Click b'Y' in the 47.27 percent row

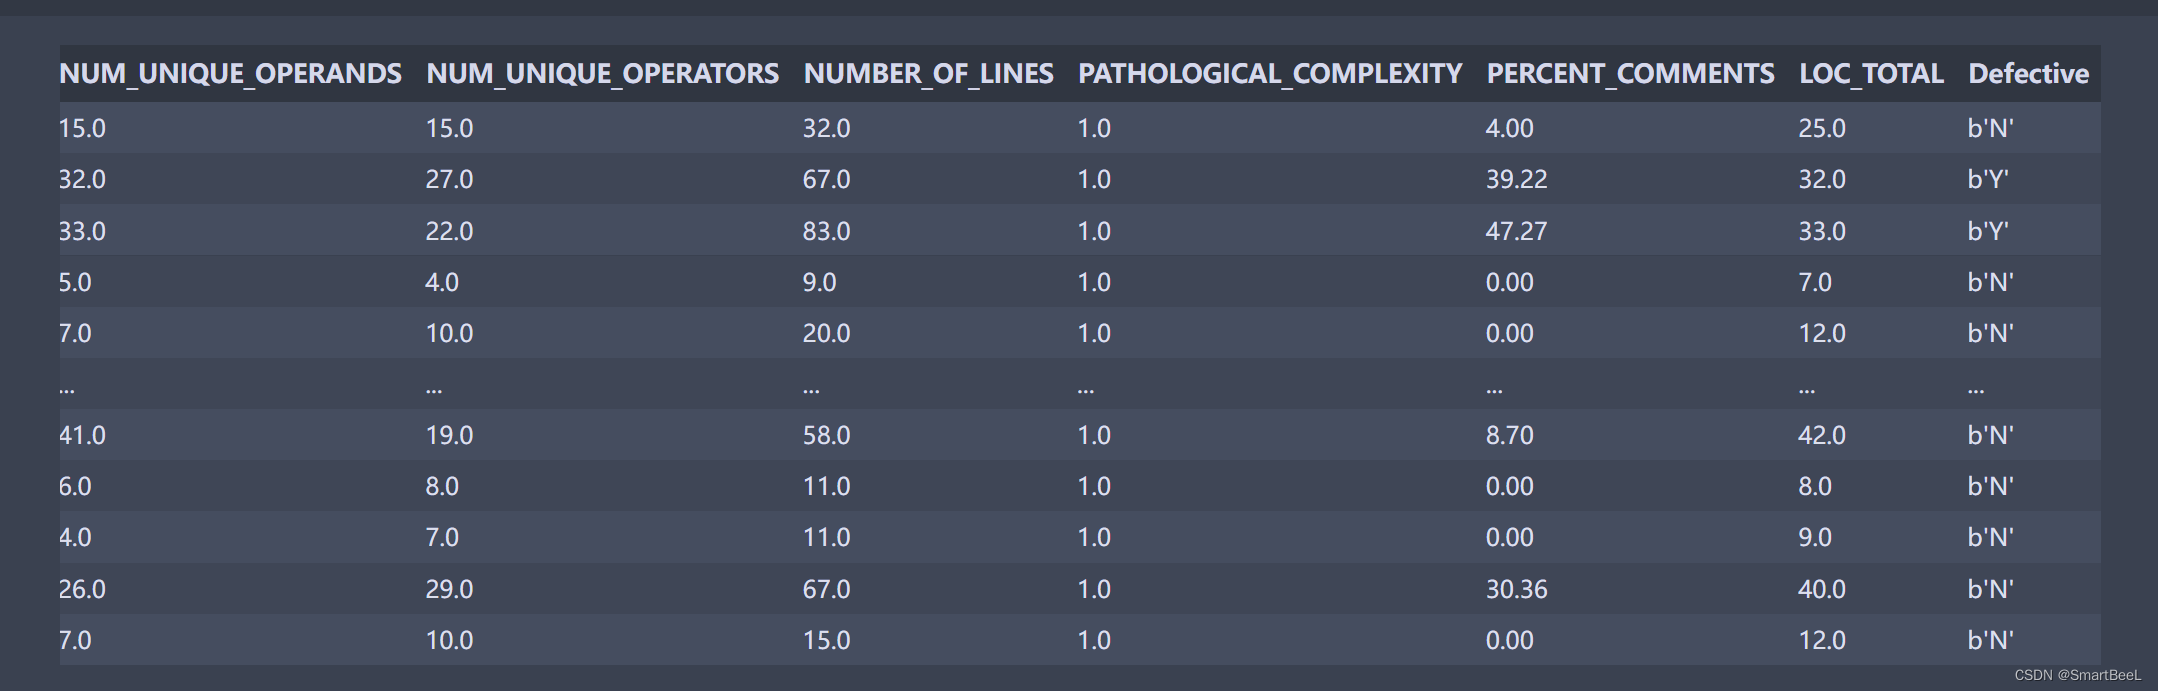1988,231
